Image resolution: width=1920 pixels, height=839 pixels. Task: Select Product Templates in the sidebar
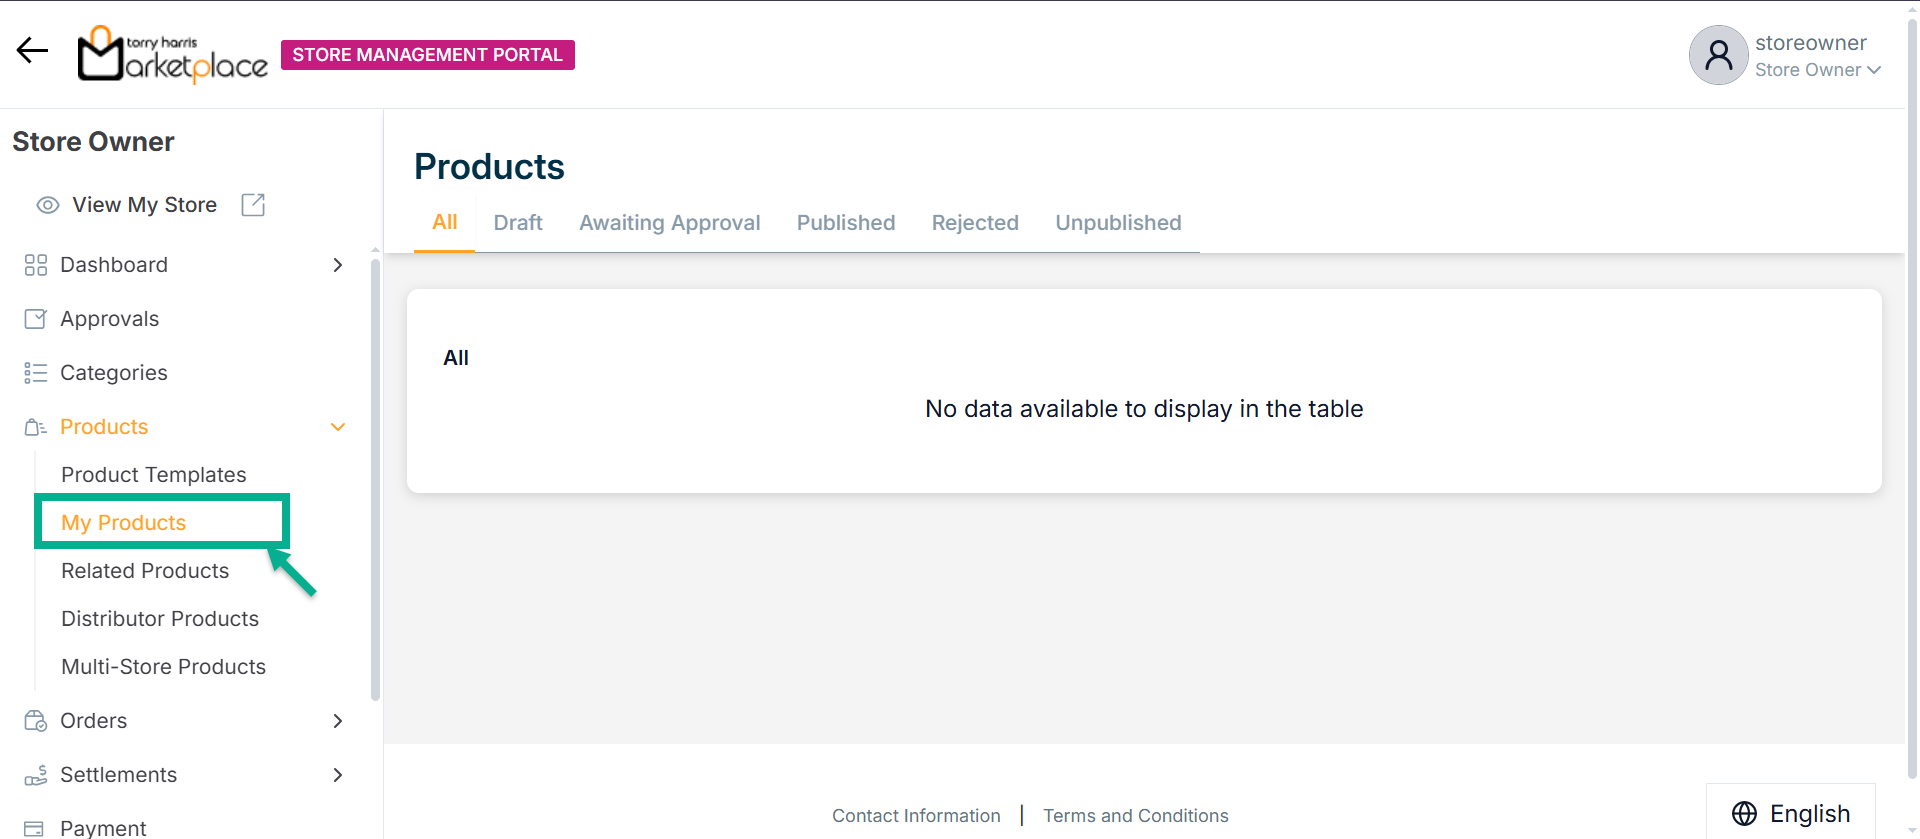click(x=154, y=475)
